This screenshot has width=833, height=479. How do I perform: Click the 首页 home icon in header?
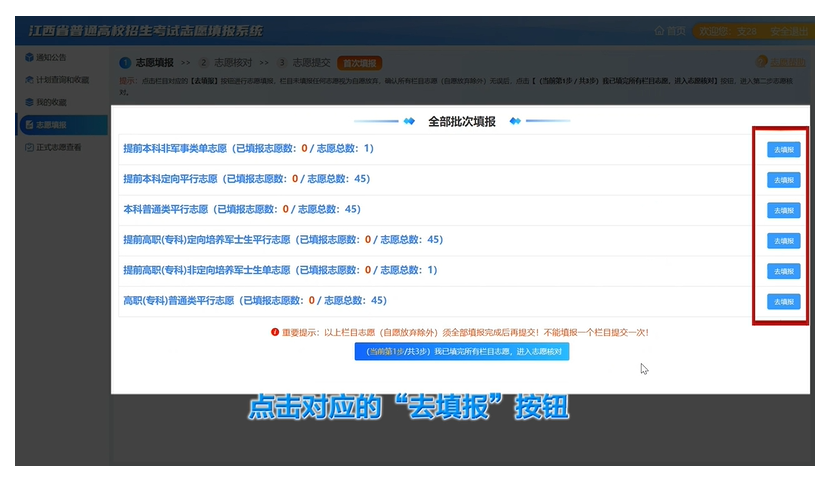(659, 31)
